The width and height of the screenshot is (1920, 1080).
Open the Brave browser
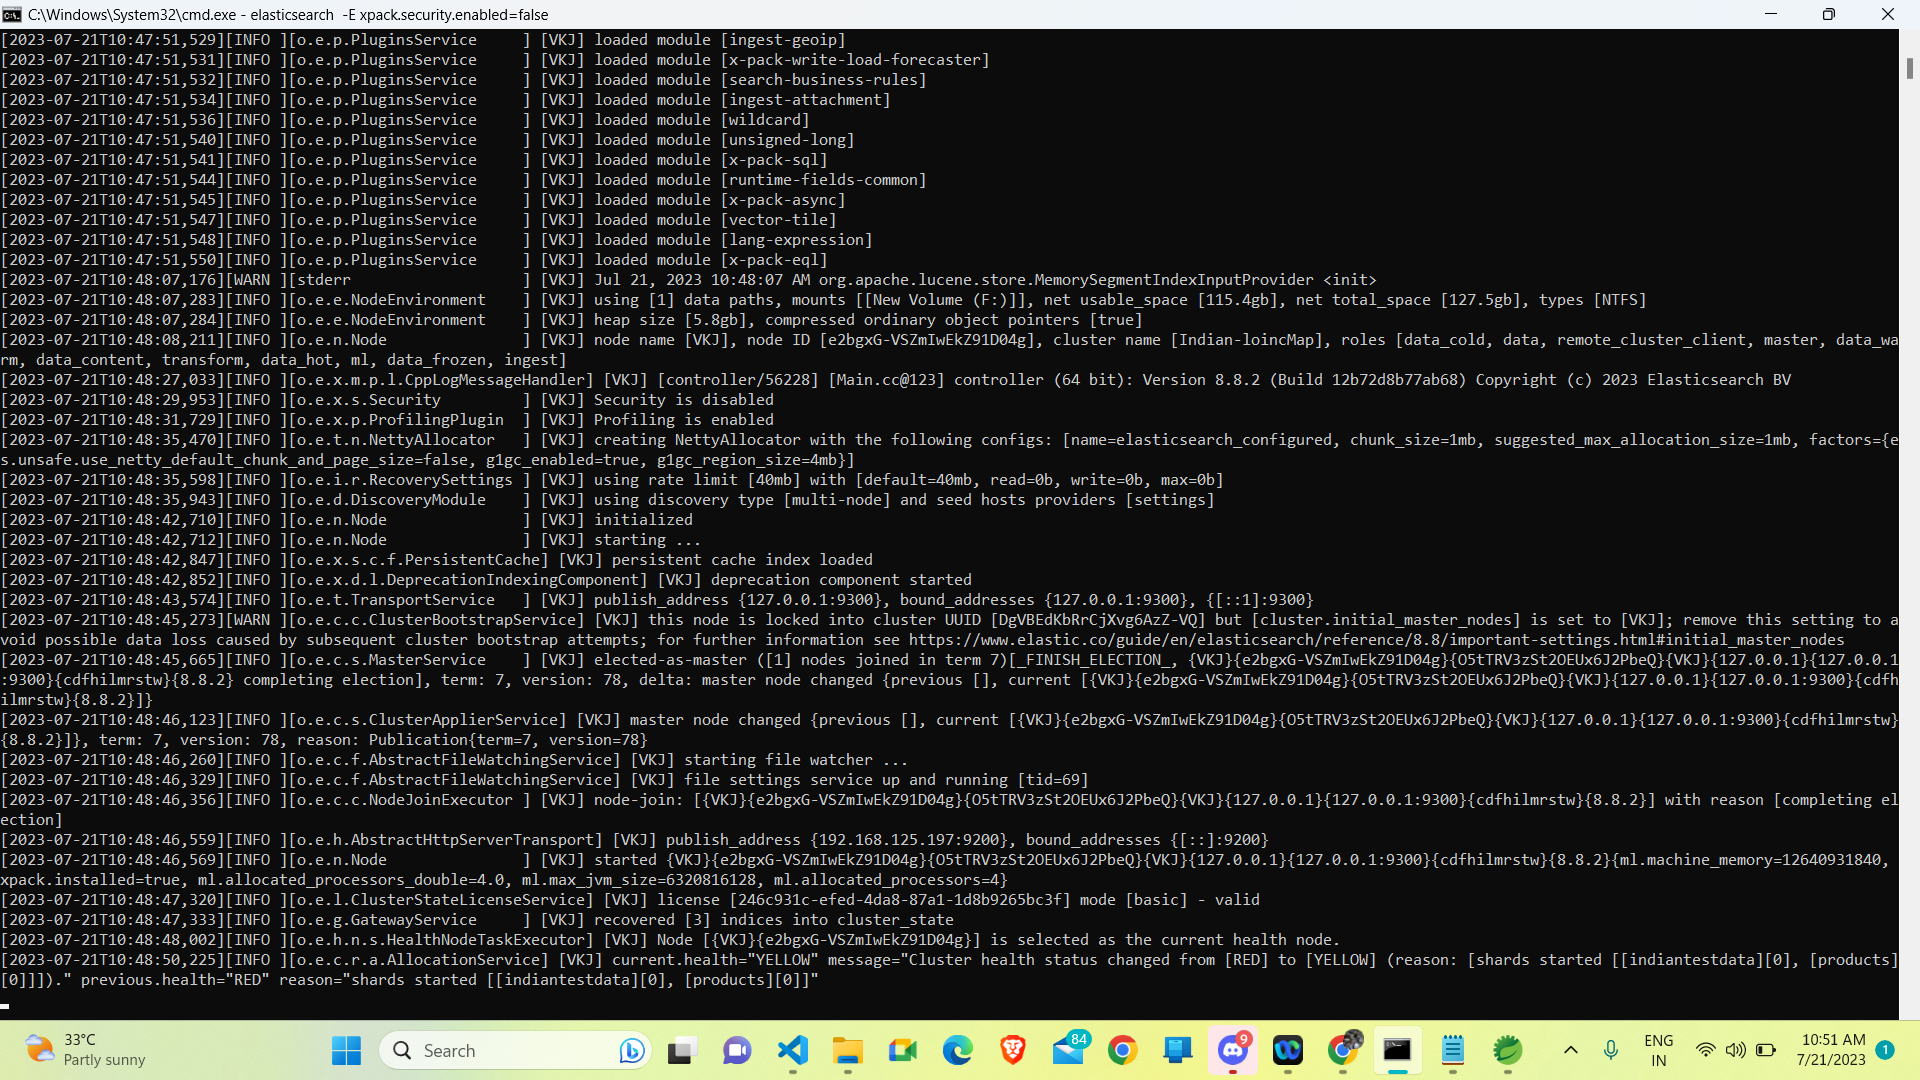(x=1013, y=1050)
